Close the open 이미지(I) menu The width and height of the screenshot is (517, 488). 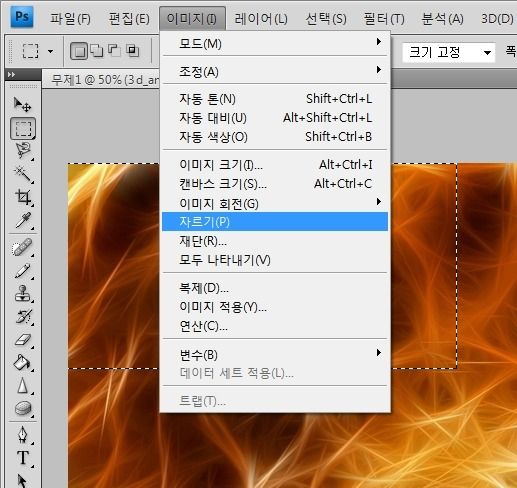(x=192, y=19)
